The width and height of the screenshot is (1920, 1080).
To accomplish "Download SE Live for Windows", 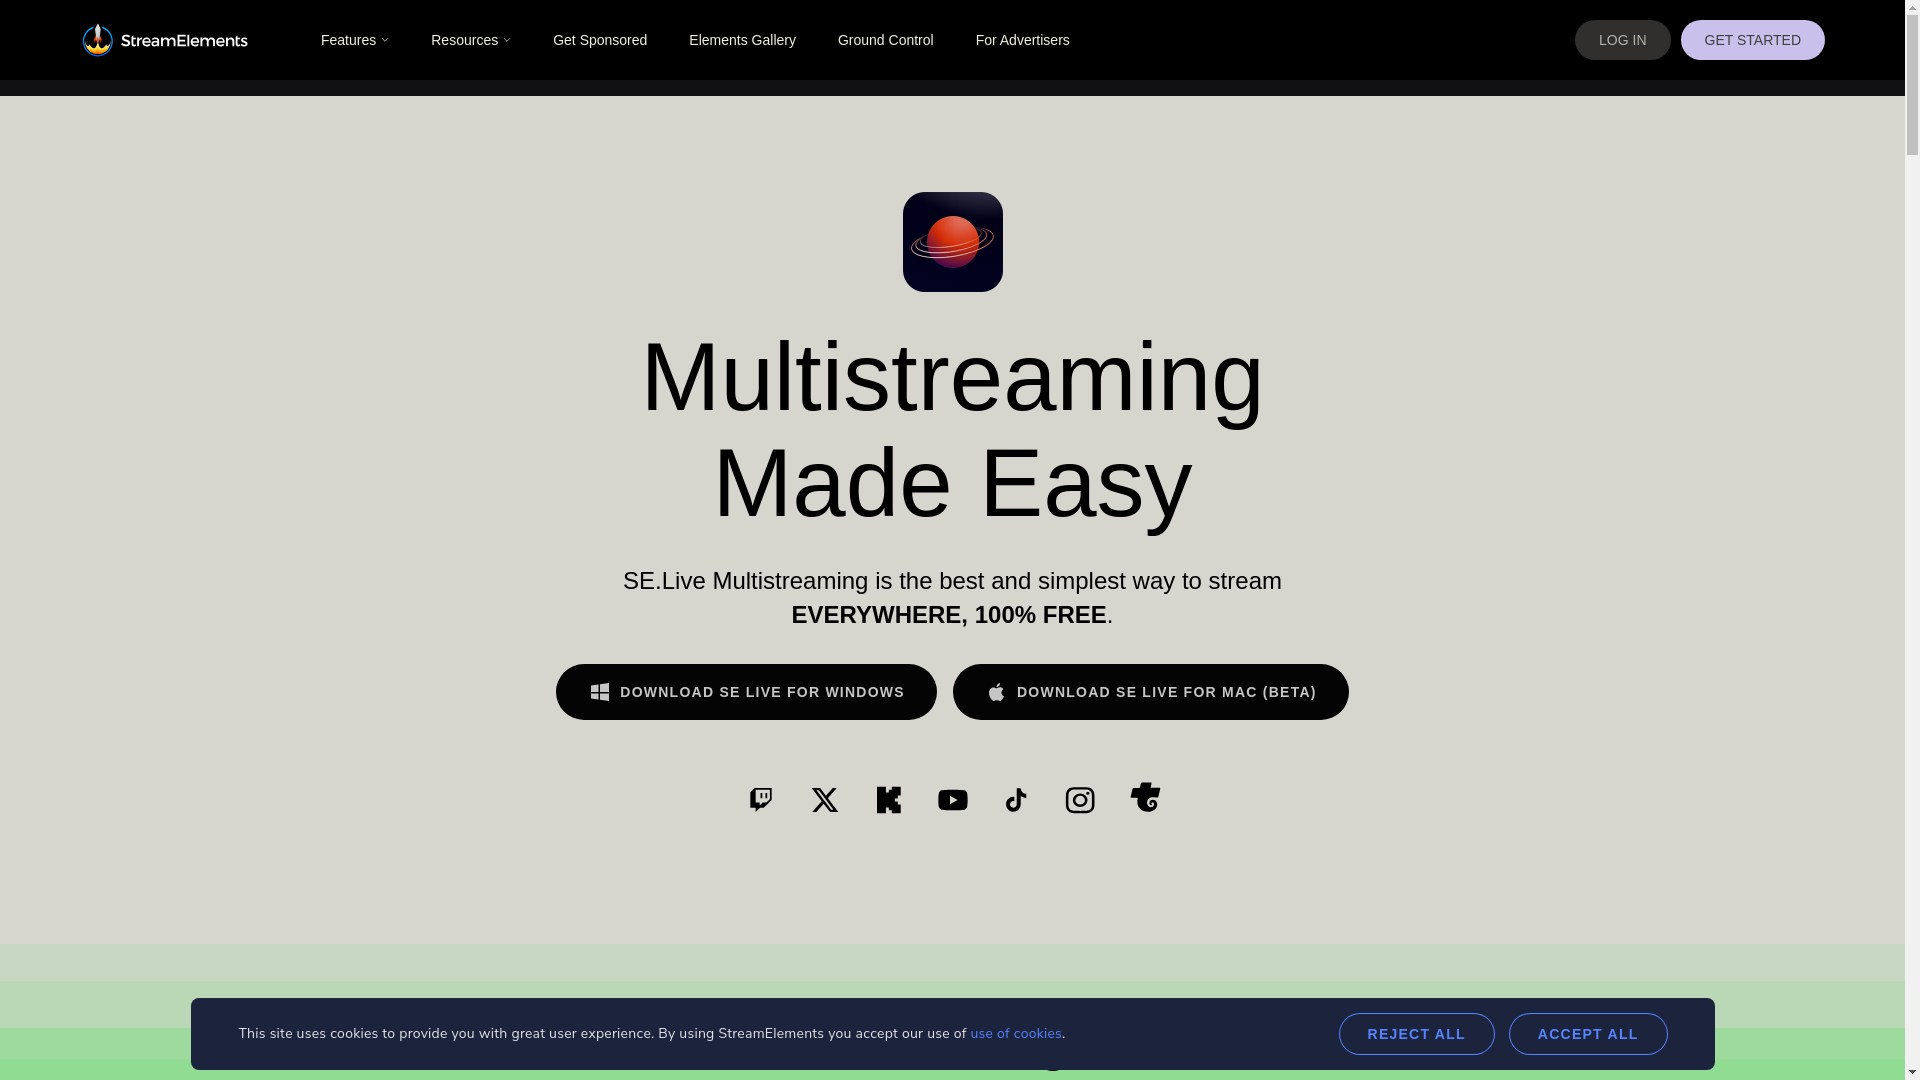I will pos(746,692).
